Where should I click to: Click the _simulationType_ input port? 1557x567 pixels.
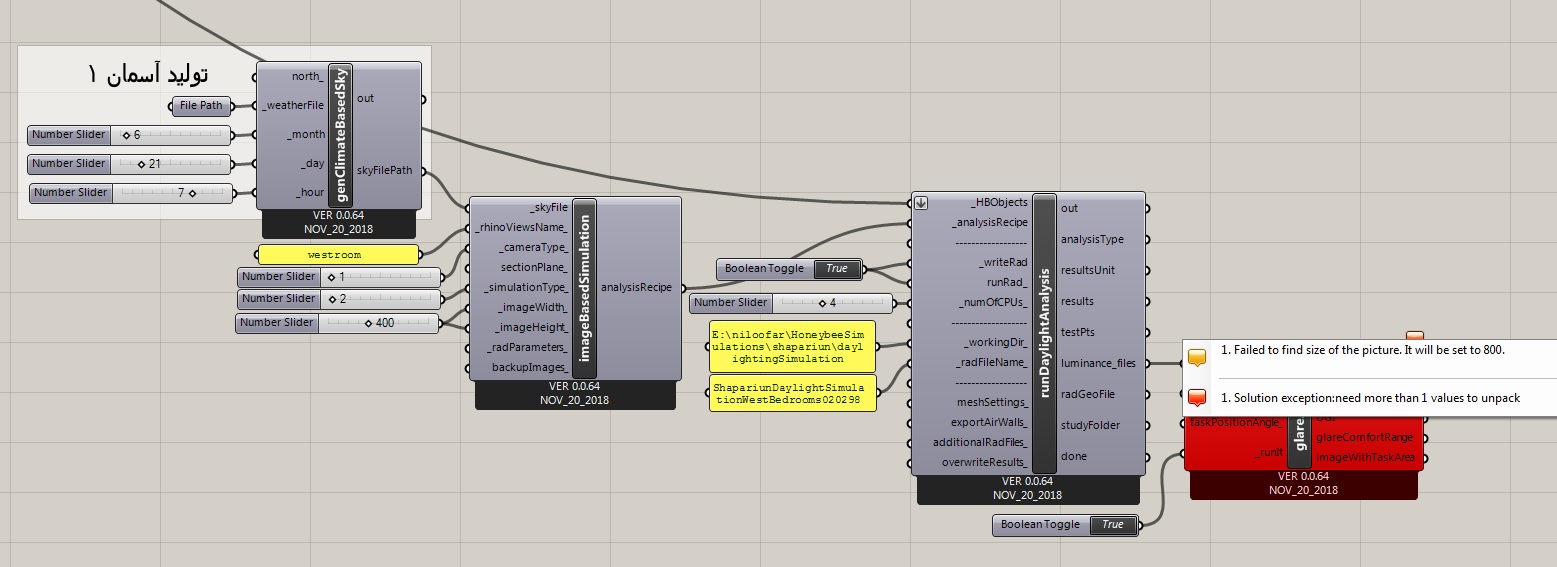point(526,288)
